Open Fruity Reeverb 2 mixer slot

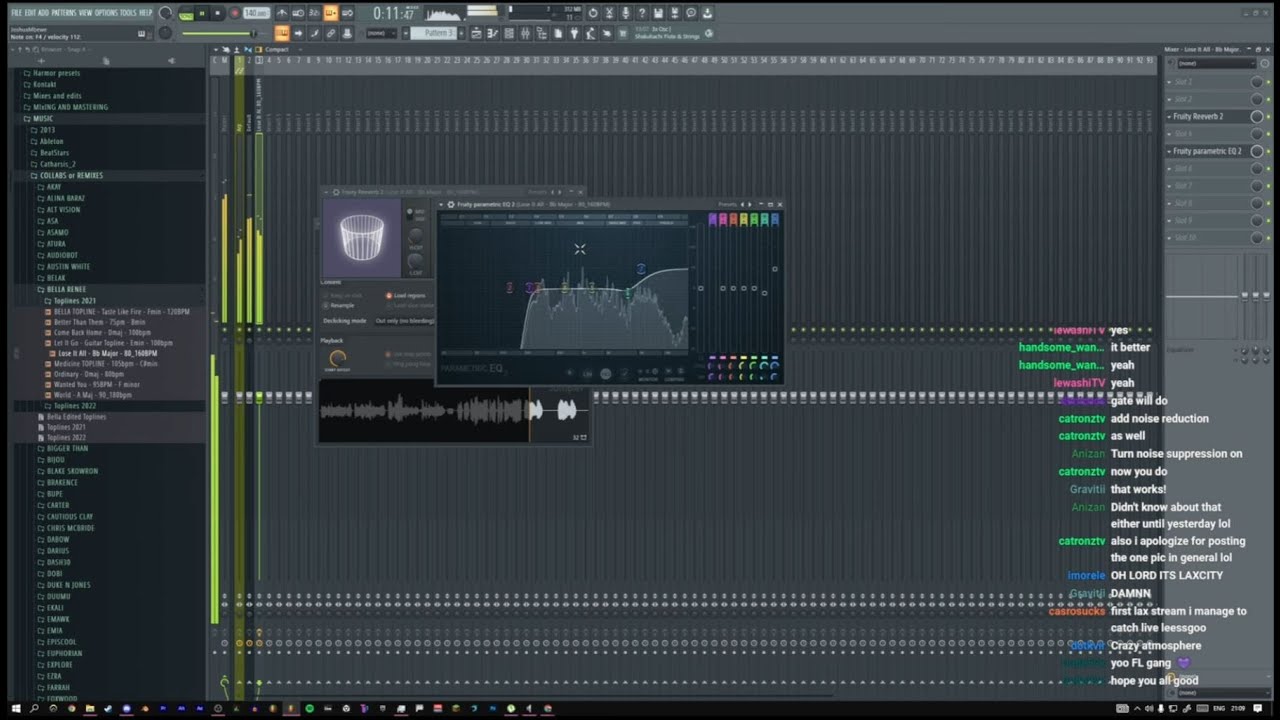(x=1198, y=116)
